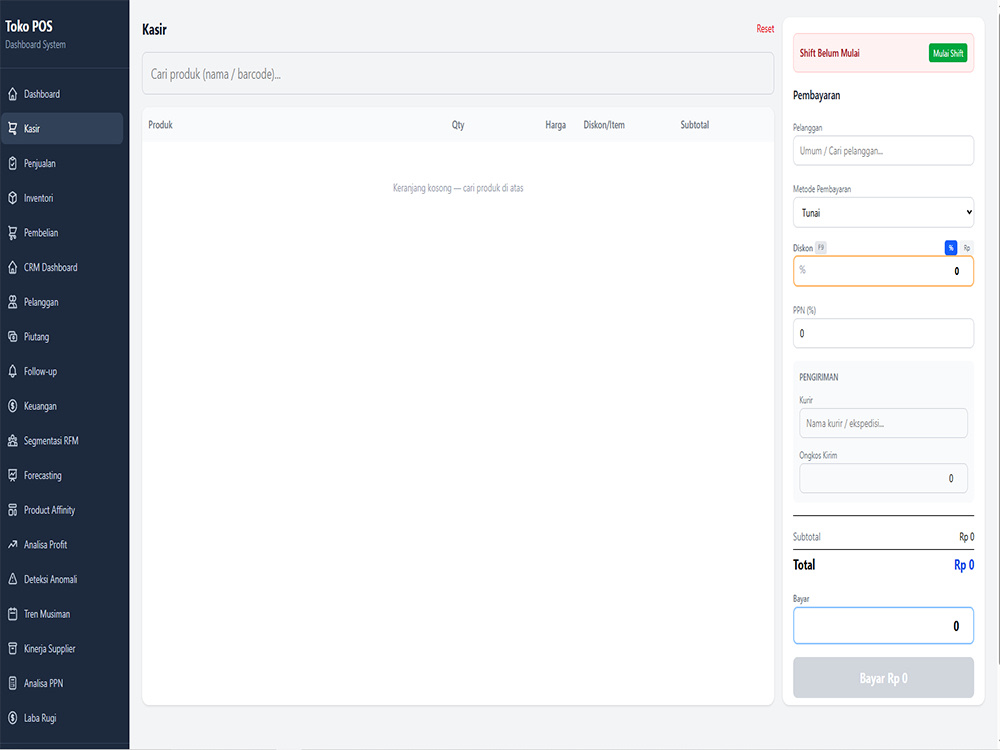Click the Toko POS title
Screen dimensions: 1000x750
tap(29, 27)
